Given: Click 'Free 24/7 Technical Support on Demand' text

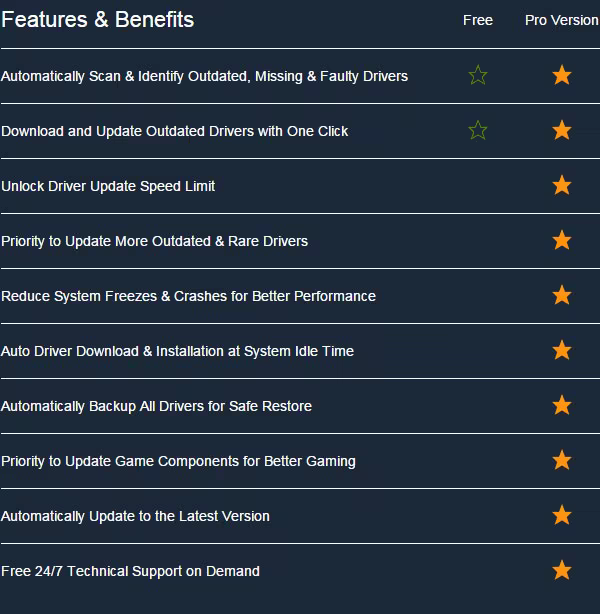Looking at the screenshot, I should [130, 571].
